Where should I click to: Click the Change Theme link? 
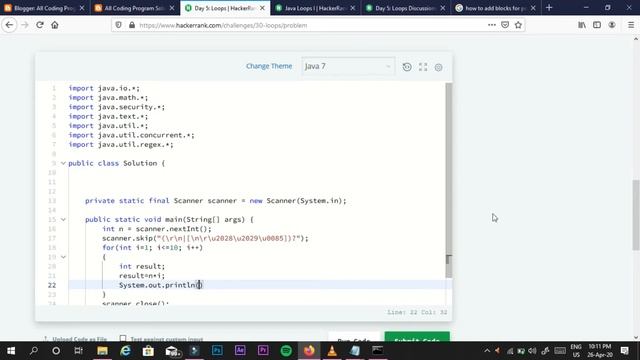click(x=269, y=66)
